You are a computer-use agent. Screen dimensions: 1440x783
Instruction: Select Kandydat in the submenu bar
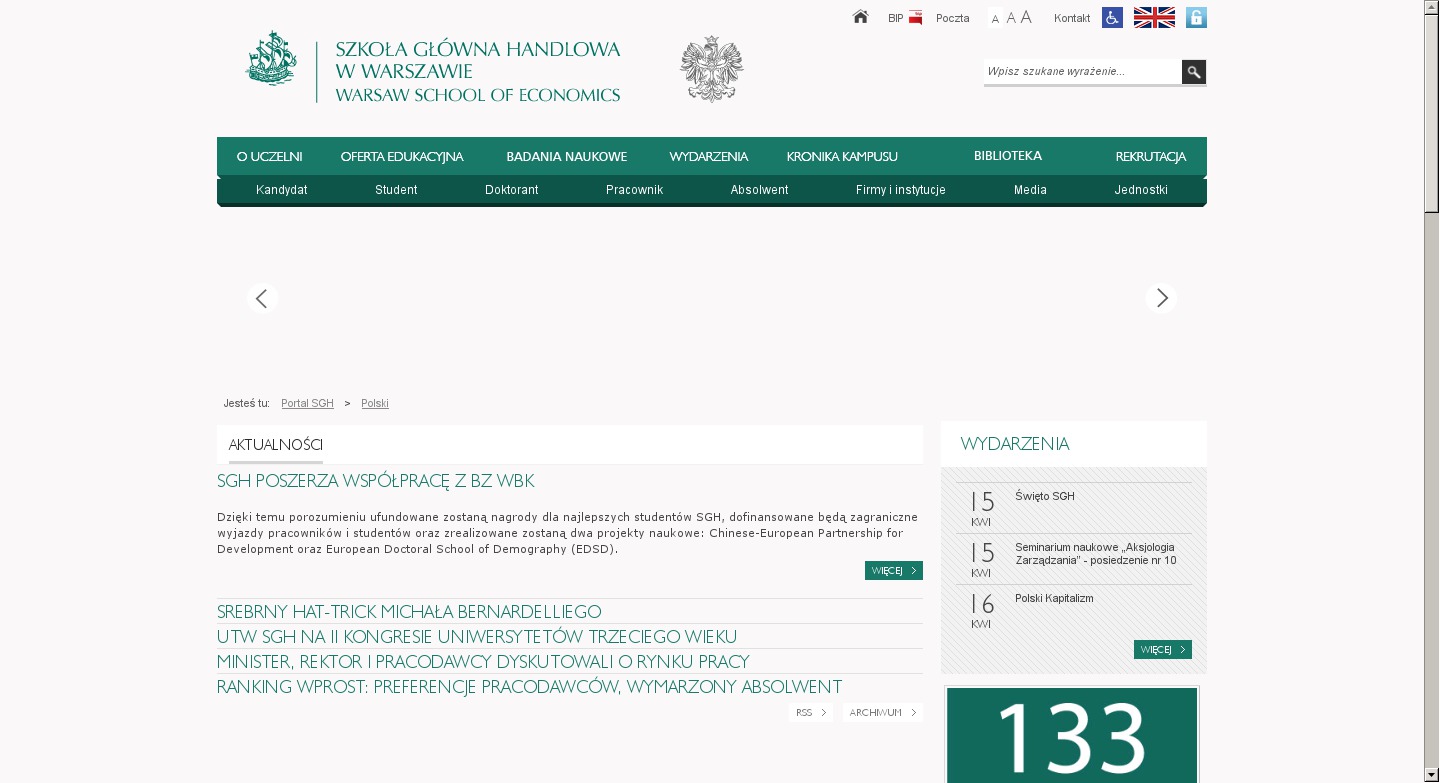pyautogui.click(x=281, y=190)
